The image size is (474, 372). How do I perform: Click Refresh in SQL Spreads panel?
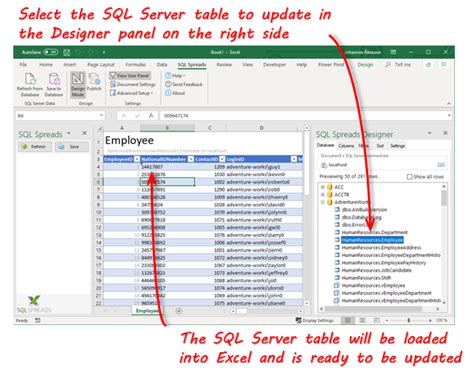click(x=35, y=147)
